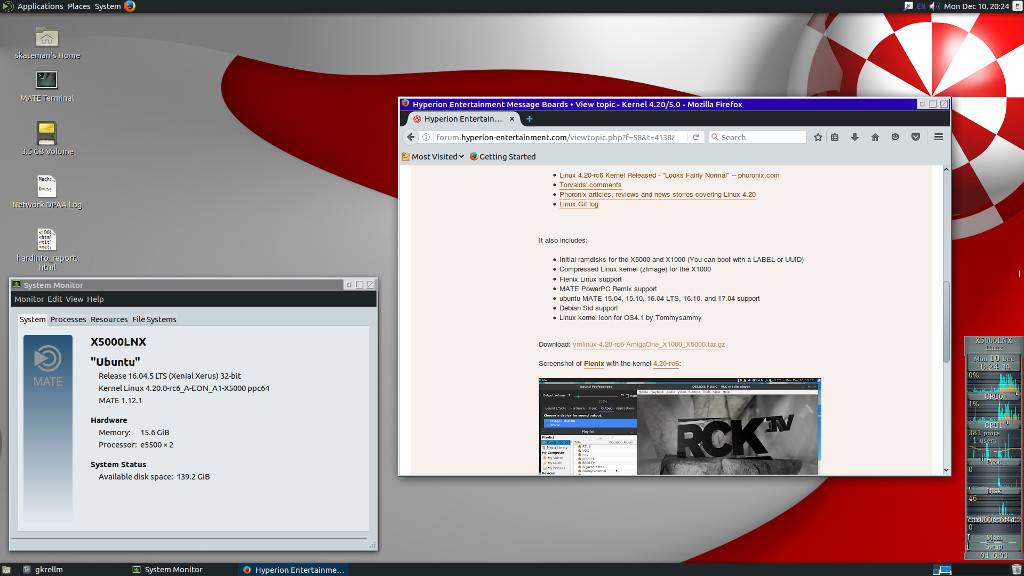Open the Pocket icon in Firefox toolbar
This screenshot has height=576, width=1024.
tap(916, 137)
